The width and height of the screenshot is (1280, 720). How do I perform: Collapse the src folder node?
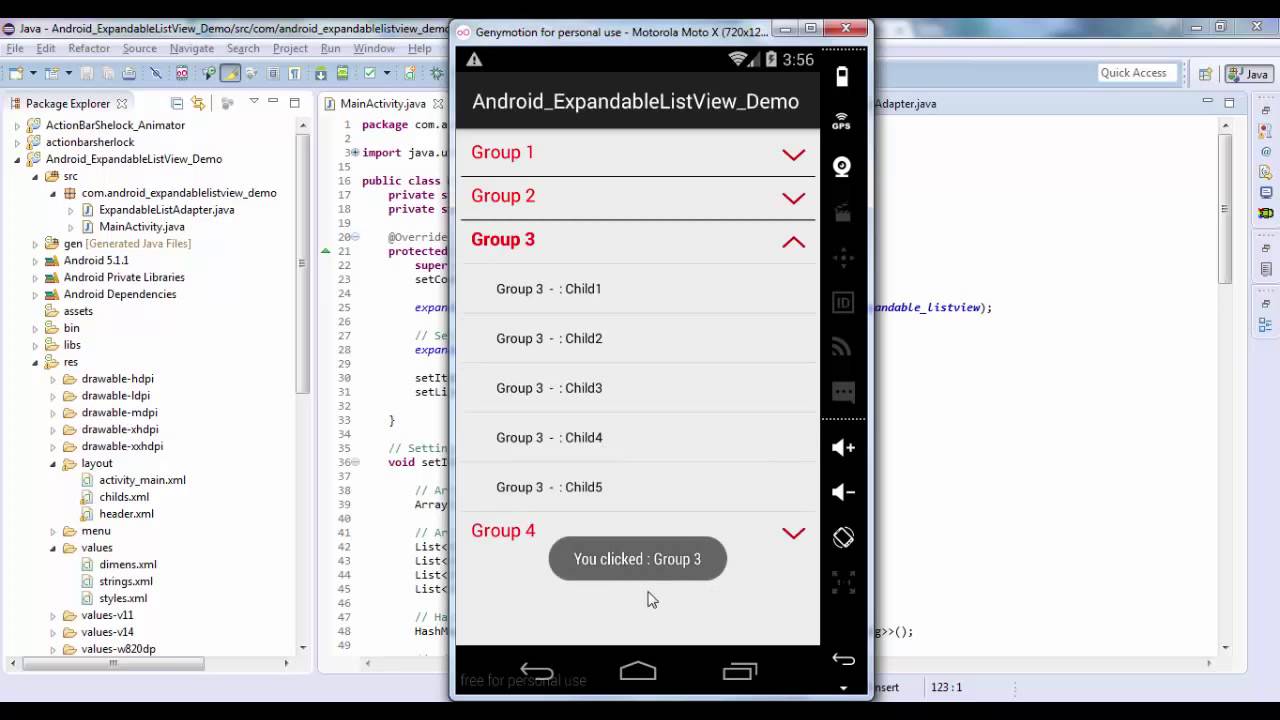pos(35,177)
